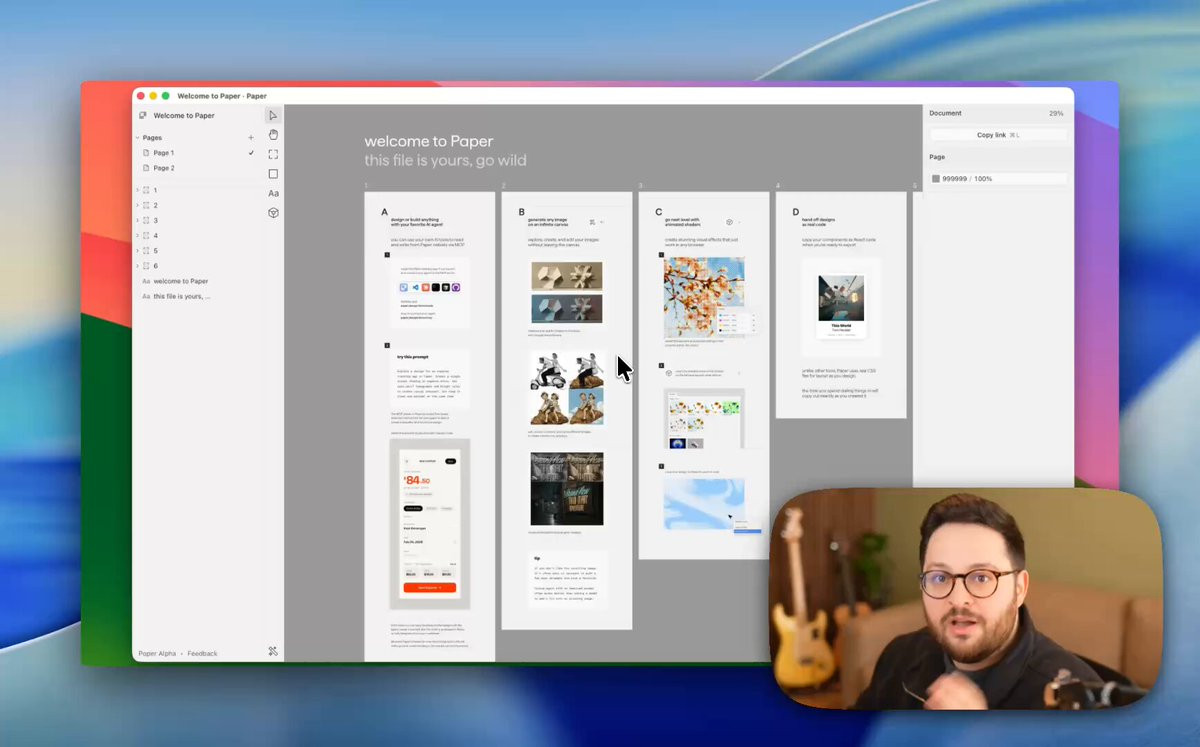Select artboard A on the canvas
The width and height of the screenshot is (1200, 747).
pos(429,426)
